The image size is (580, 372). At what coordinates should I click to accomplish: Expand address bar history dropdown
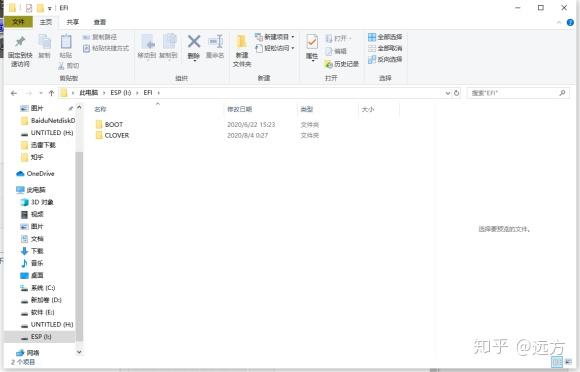448,93
